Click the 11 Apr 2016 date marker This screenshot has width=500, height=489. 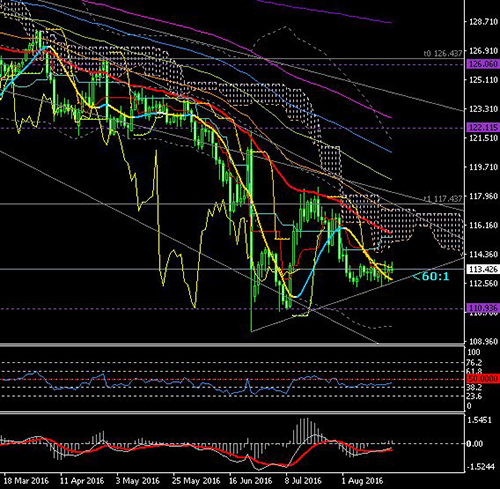[82, 481]
